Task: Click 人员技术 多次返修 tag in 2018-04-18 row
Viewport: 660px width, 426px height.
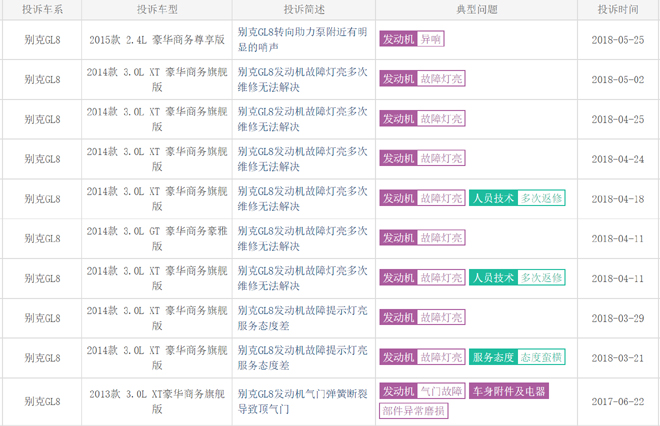Action: [517, 198]
